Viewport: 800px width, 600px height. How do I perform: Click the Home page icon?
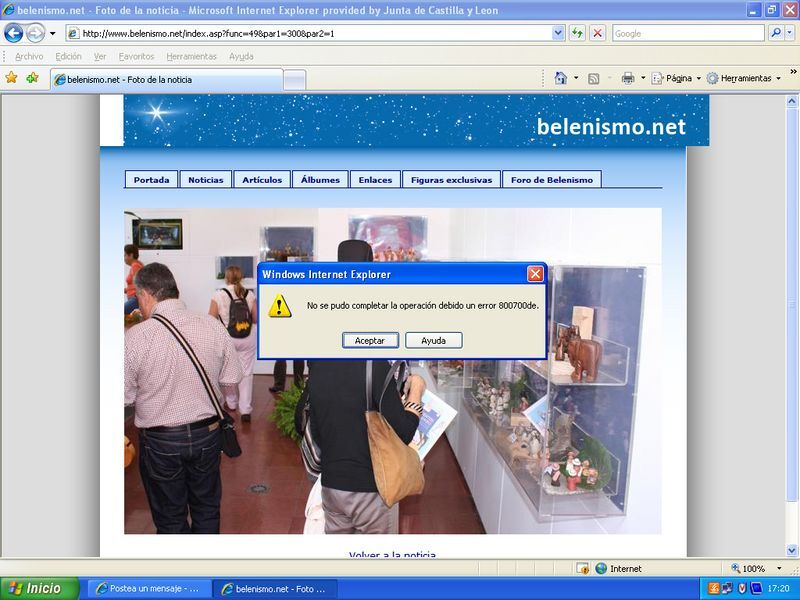(x=561, y=78)
